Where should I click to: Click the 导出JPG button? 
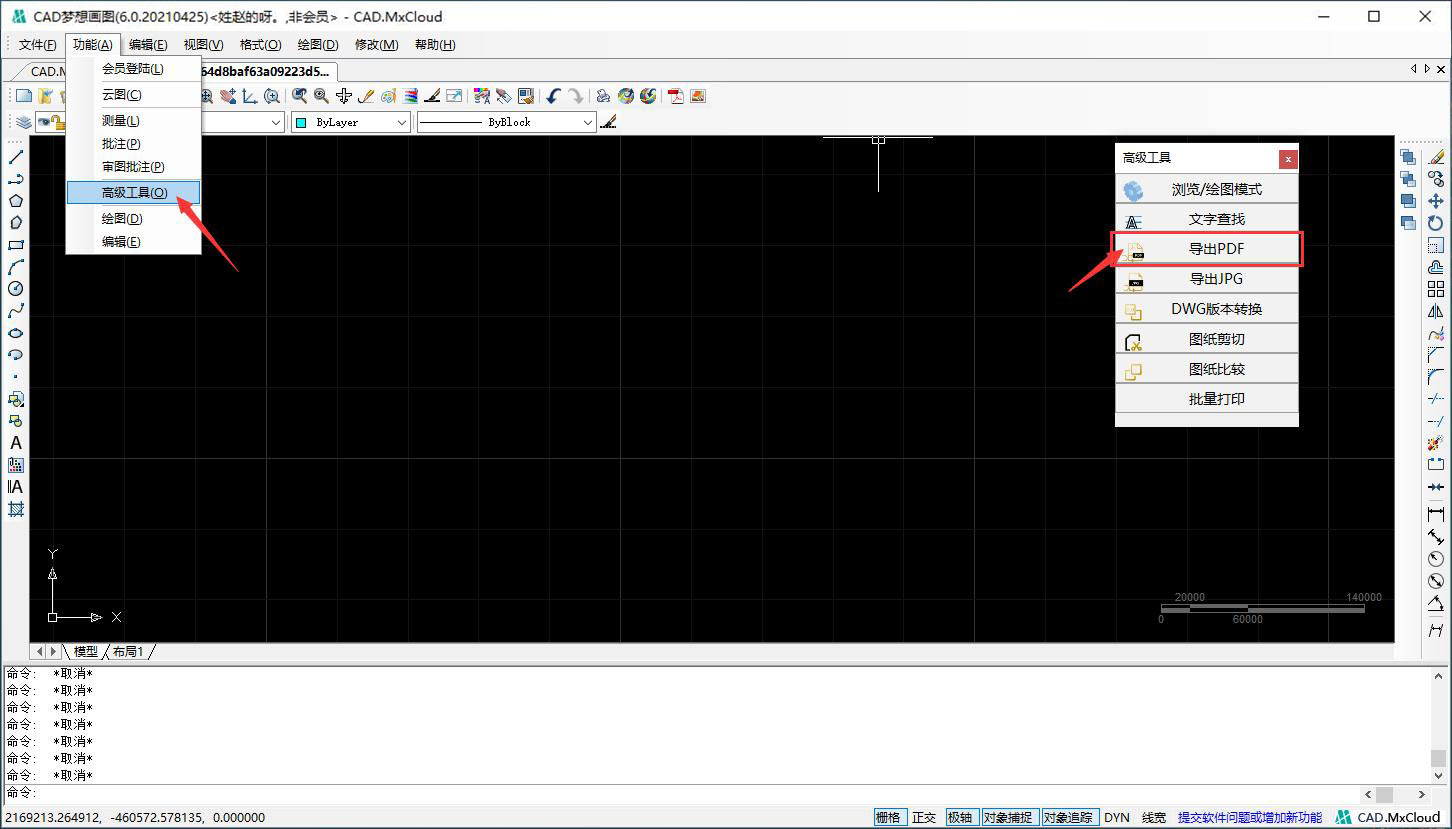tap(1207, 279)
